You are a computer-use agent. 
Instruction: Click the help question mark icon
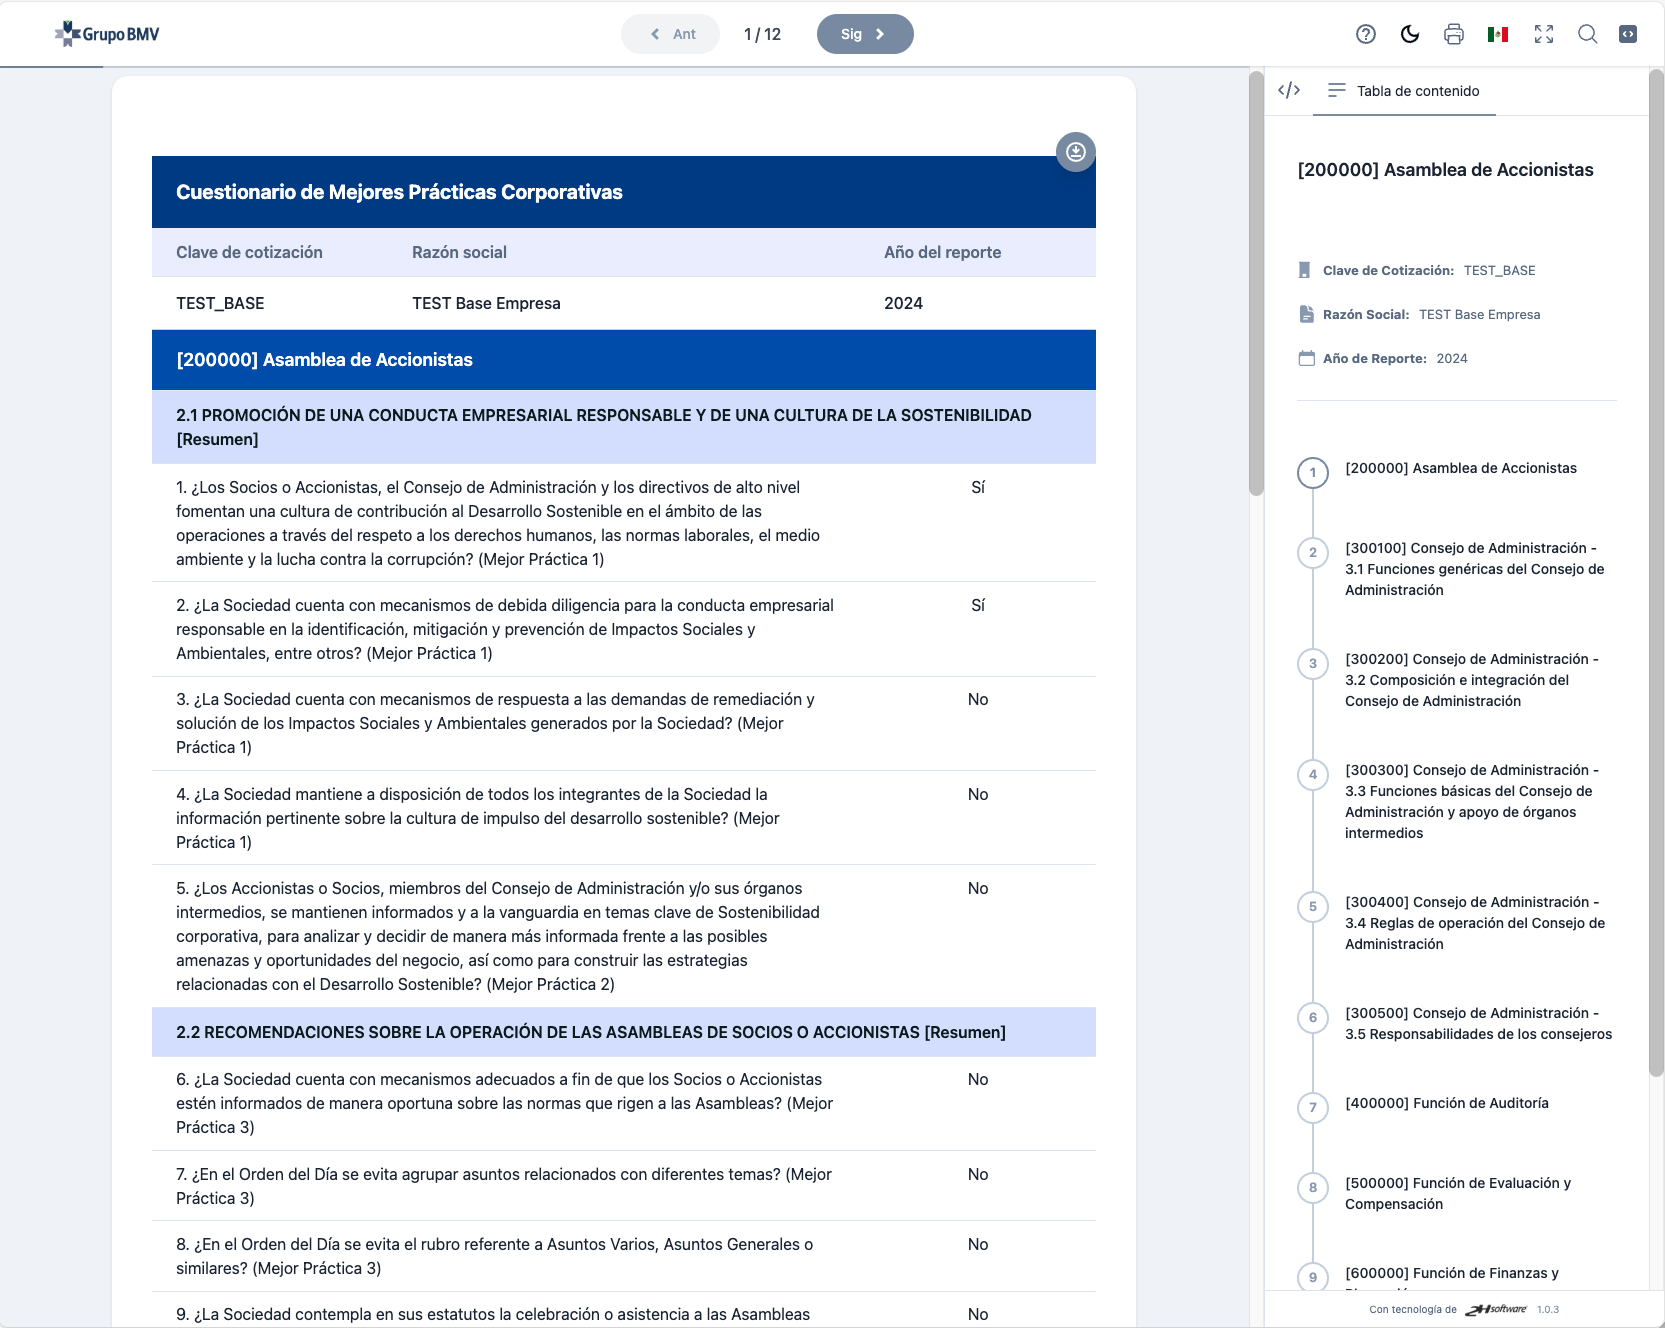(x=1366, y=33)
